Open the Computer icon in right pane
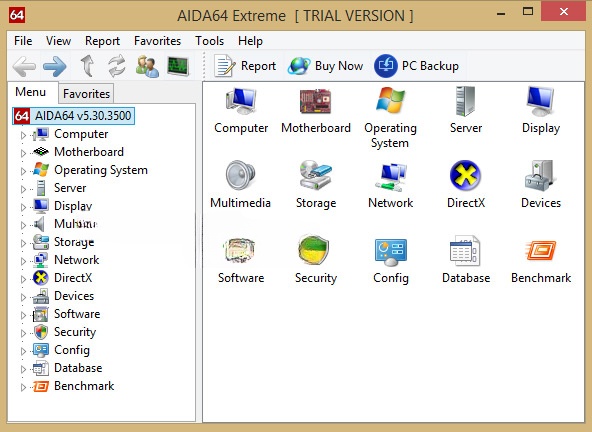 click(241, 101)
